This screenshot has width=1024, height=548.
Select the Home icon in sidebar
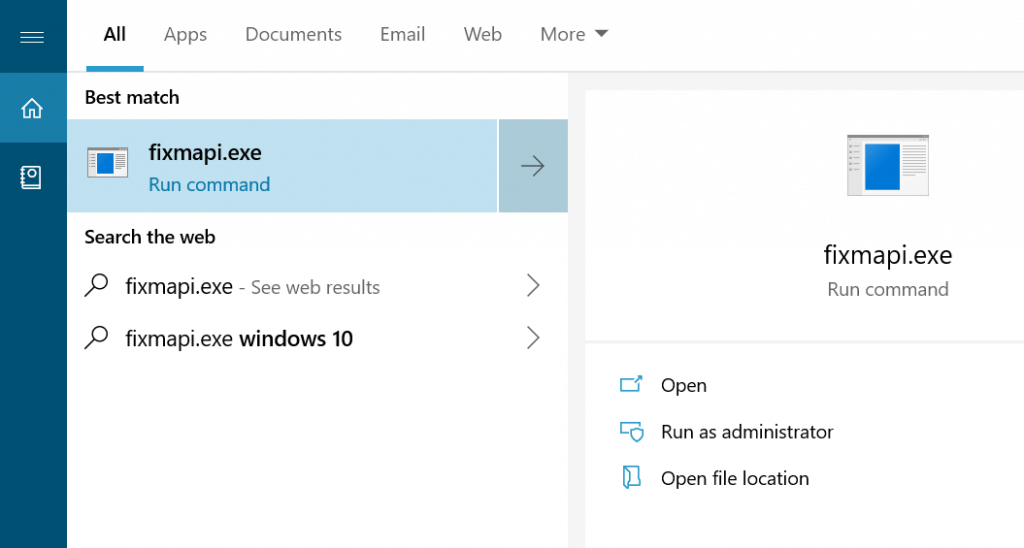click(32, 108)
